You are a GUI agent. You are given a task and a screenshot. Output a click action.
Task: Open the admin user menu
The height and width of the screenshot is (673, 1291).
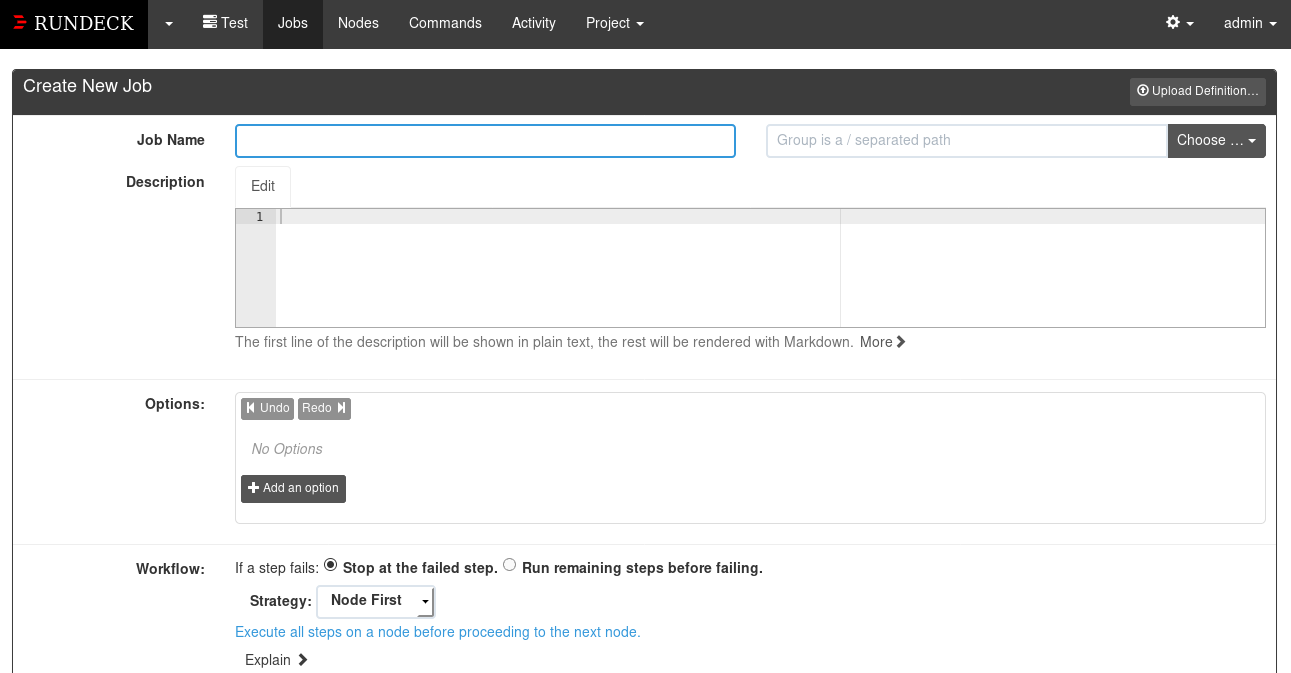(x=1248, y=22)
